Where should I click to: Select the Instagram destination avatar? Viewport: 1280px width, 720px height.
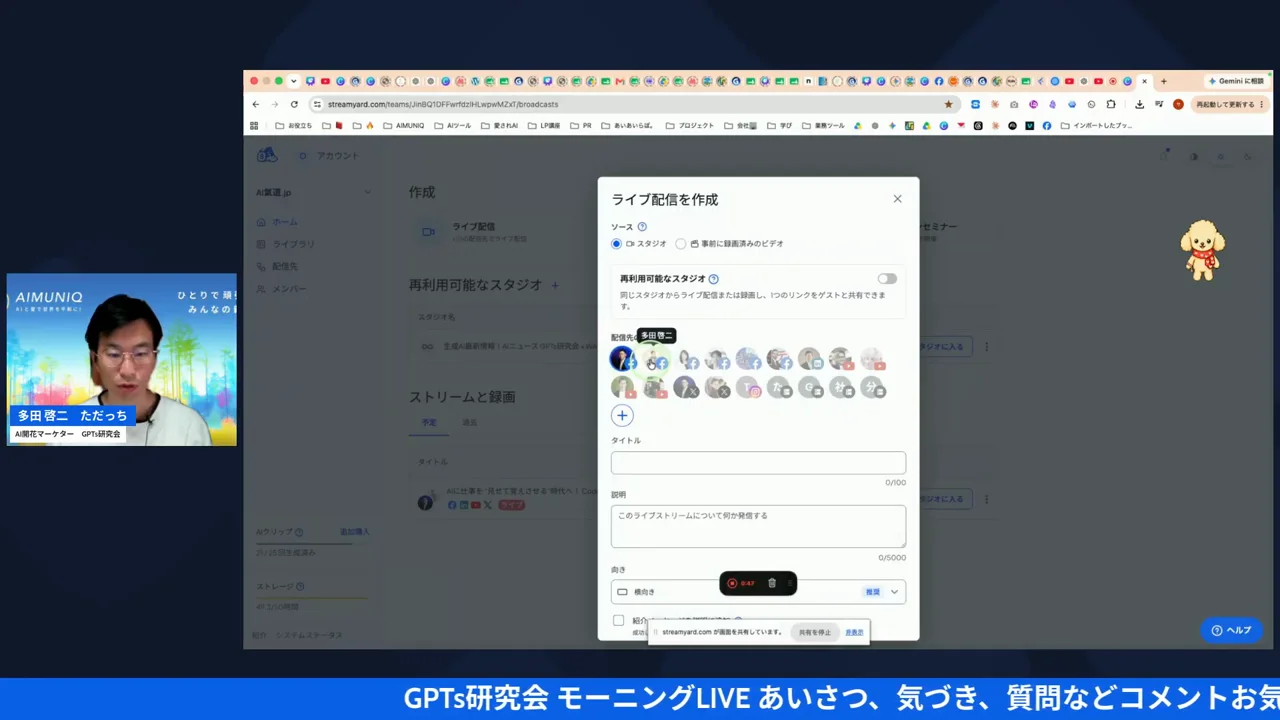click(x=749, y=386)
